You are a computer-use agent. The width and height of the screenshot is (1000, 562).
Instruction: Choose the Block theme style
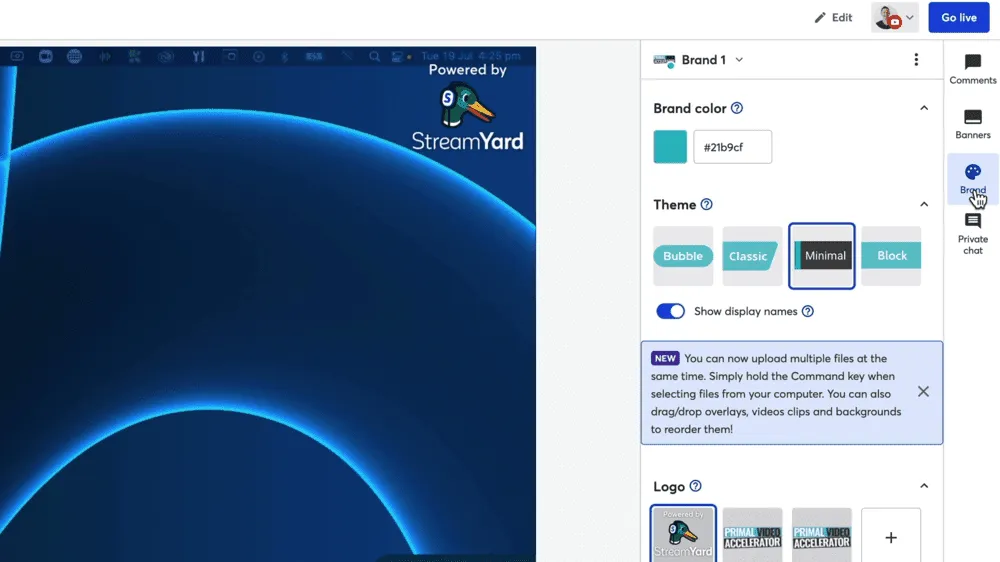coord(891,256)
